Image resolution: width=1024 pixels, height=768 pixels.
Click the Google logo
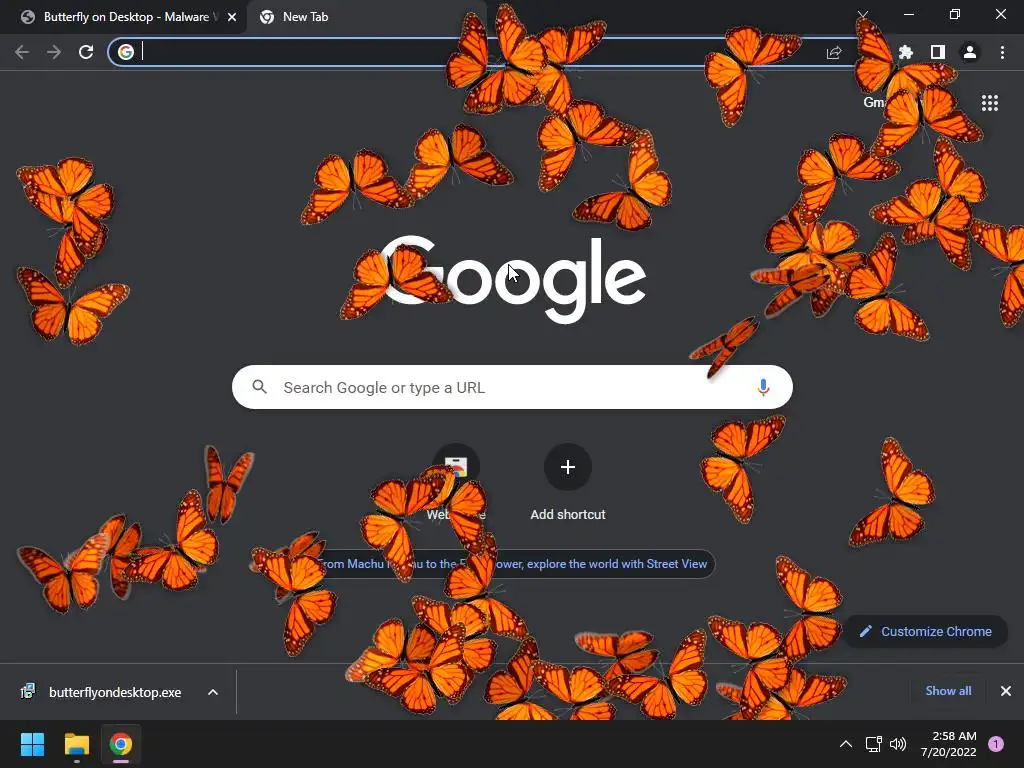514,280
